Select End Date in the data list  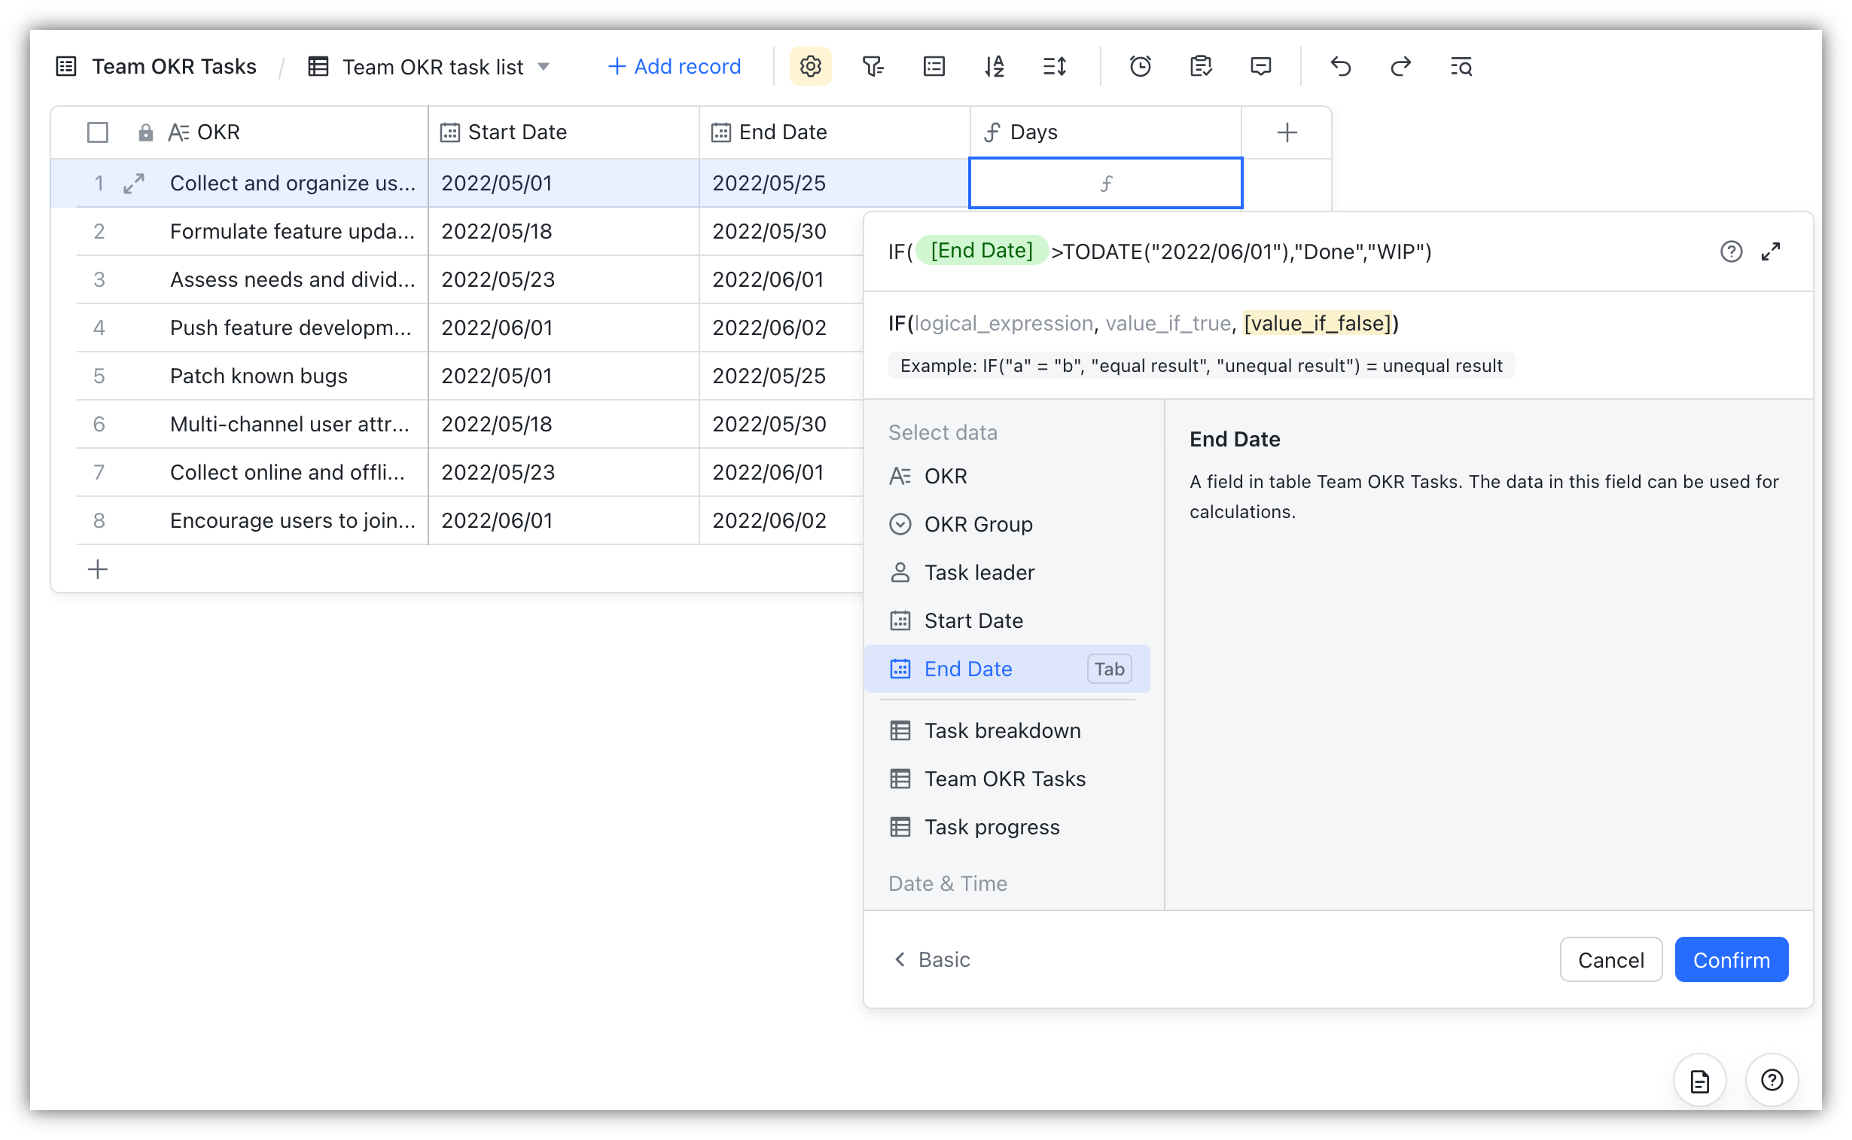tap(968, 669)
